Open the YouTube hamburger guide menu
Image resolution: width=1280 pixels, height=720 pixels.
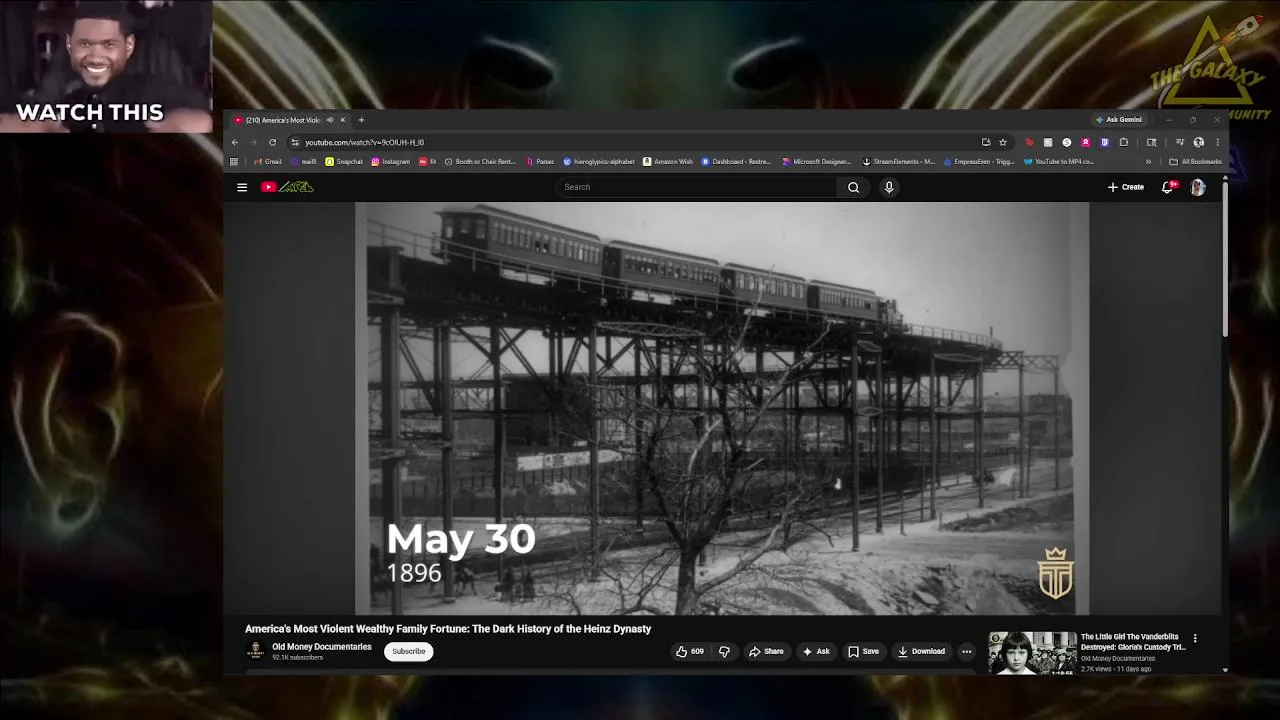point(242,187)
